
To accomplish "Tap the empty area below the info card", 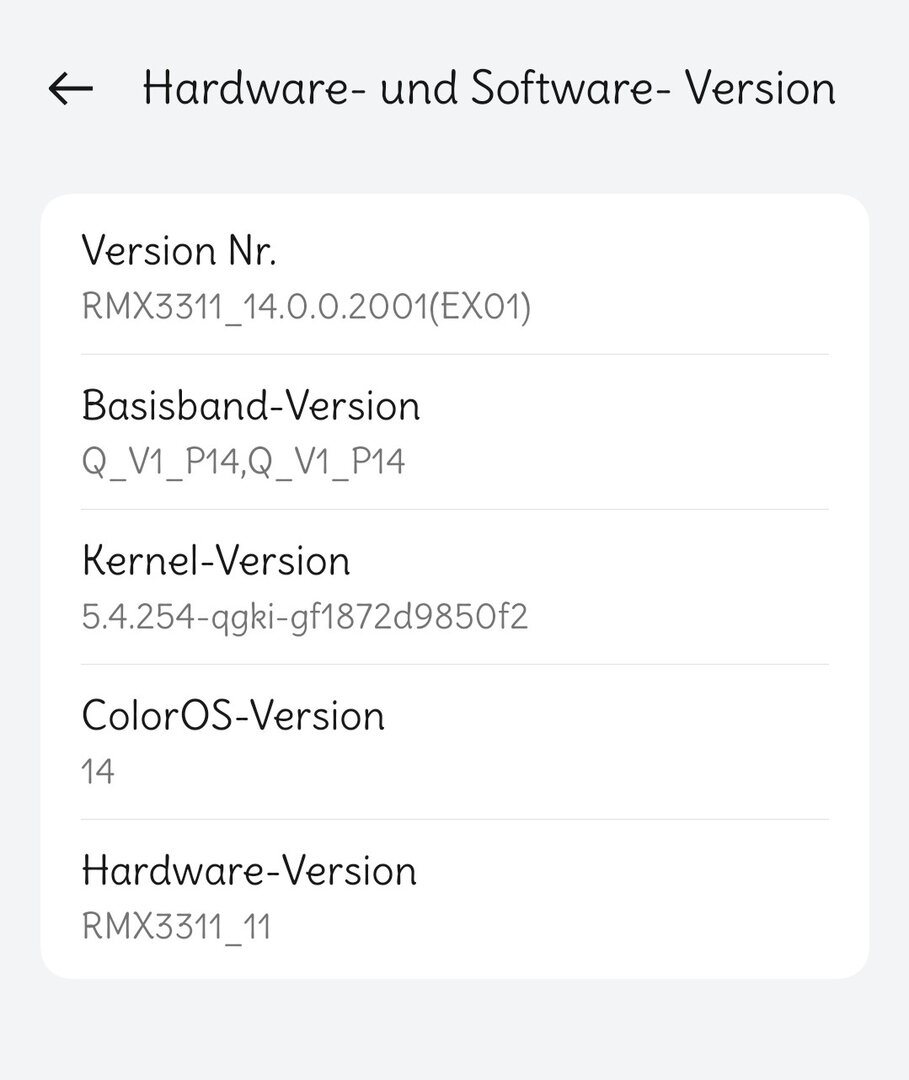I will click(x=455, y=1030).
